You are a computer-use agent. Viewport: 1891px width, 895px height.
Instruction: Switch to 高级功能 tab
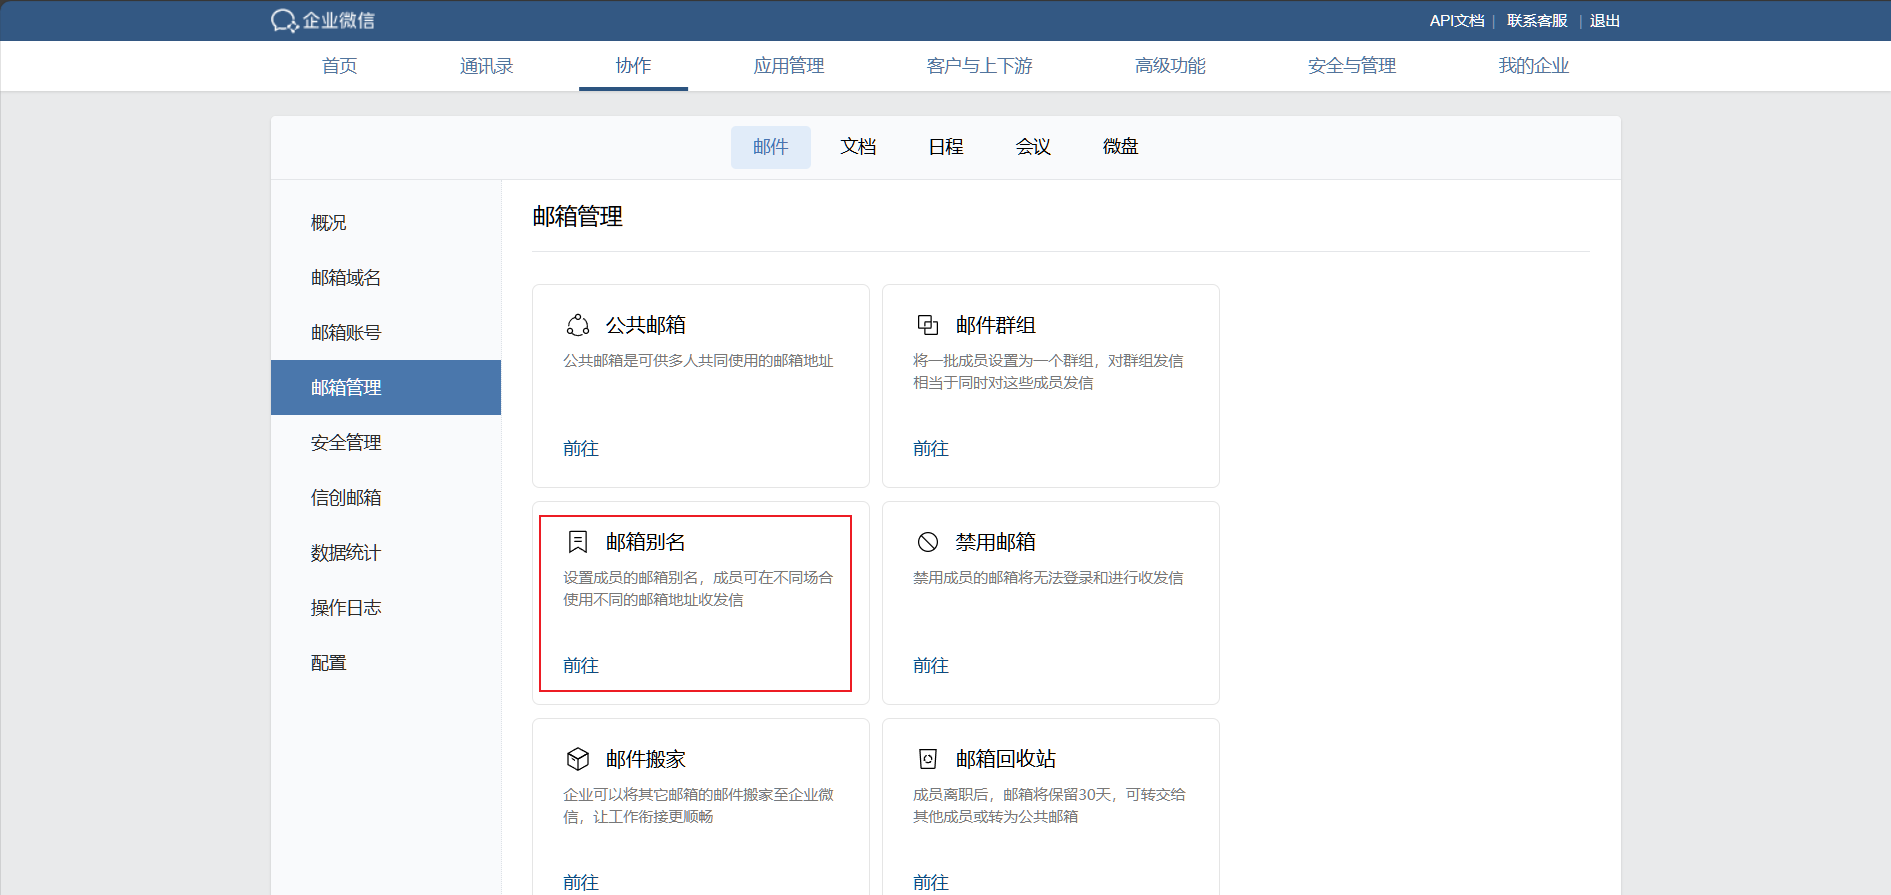(1170, 66)
